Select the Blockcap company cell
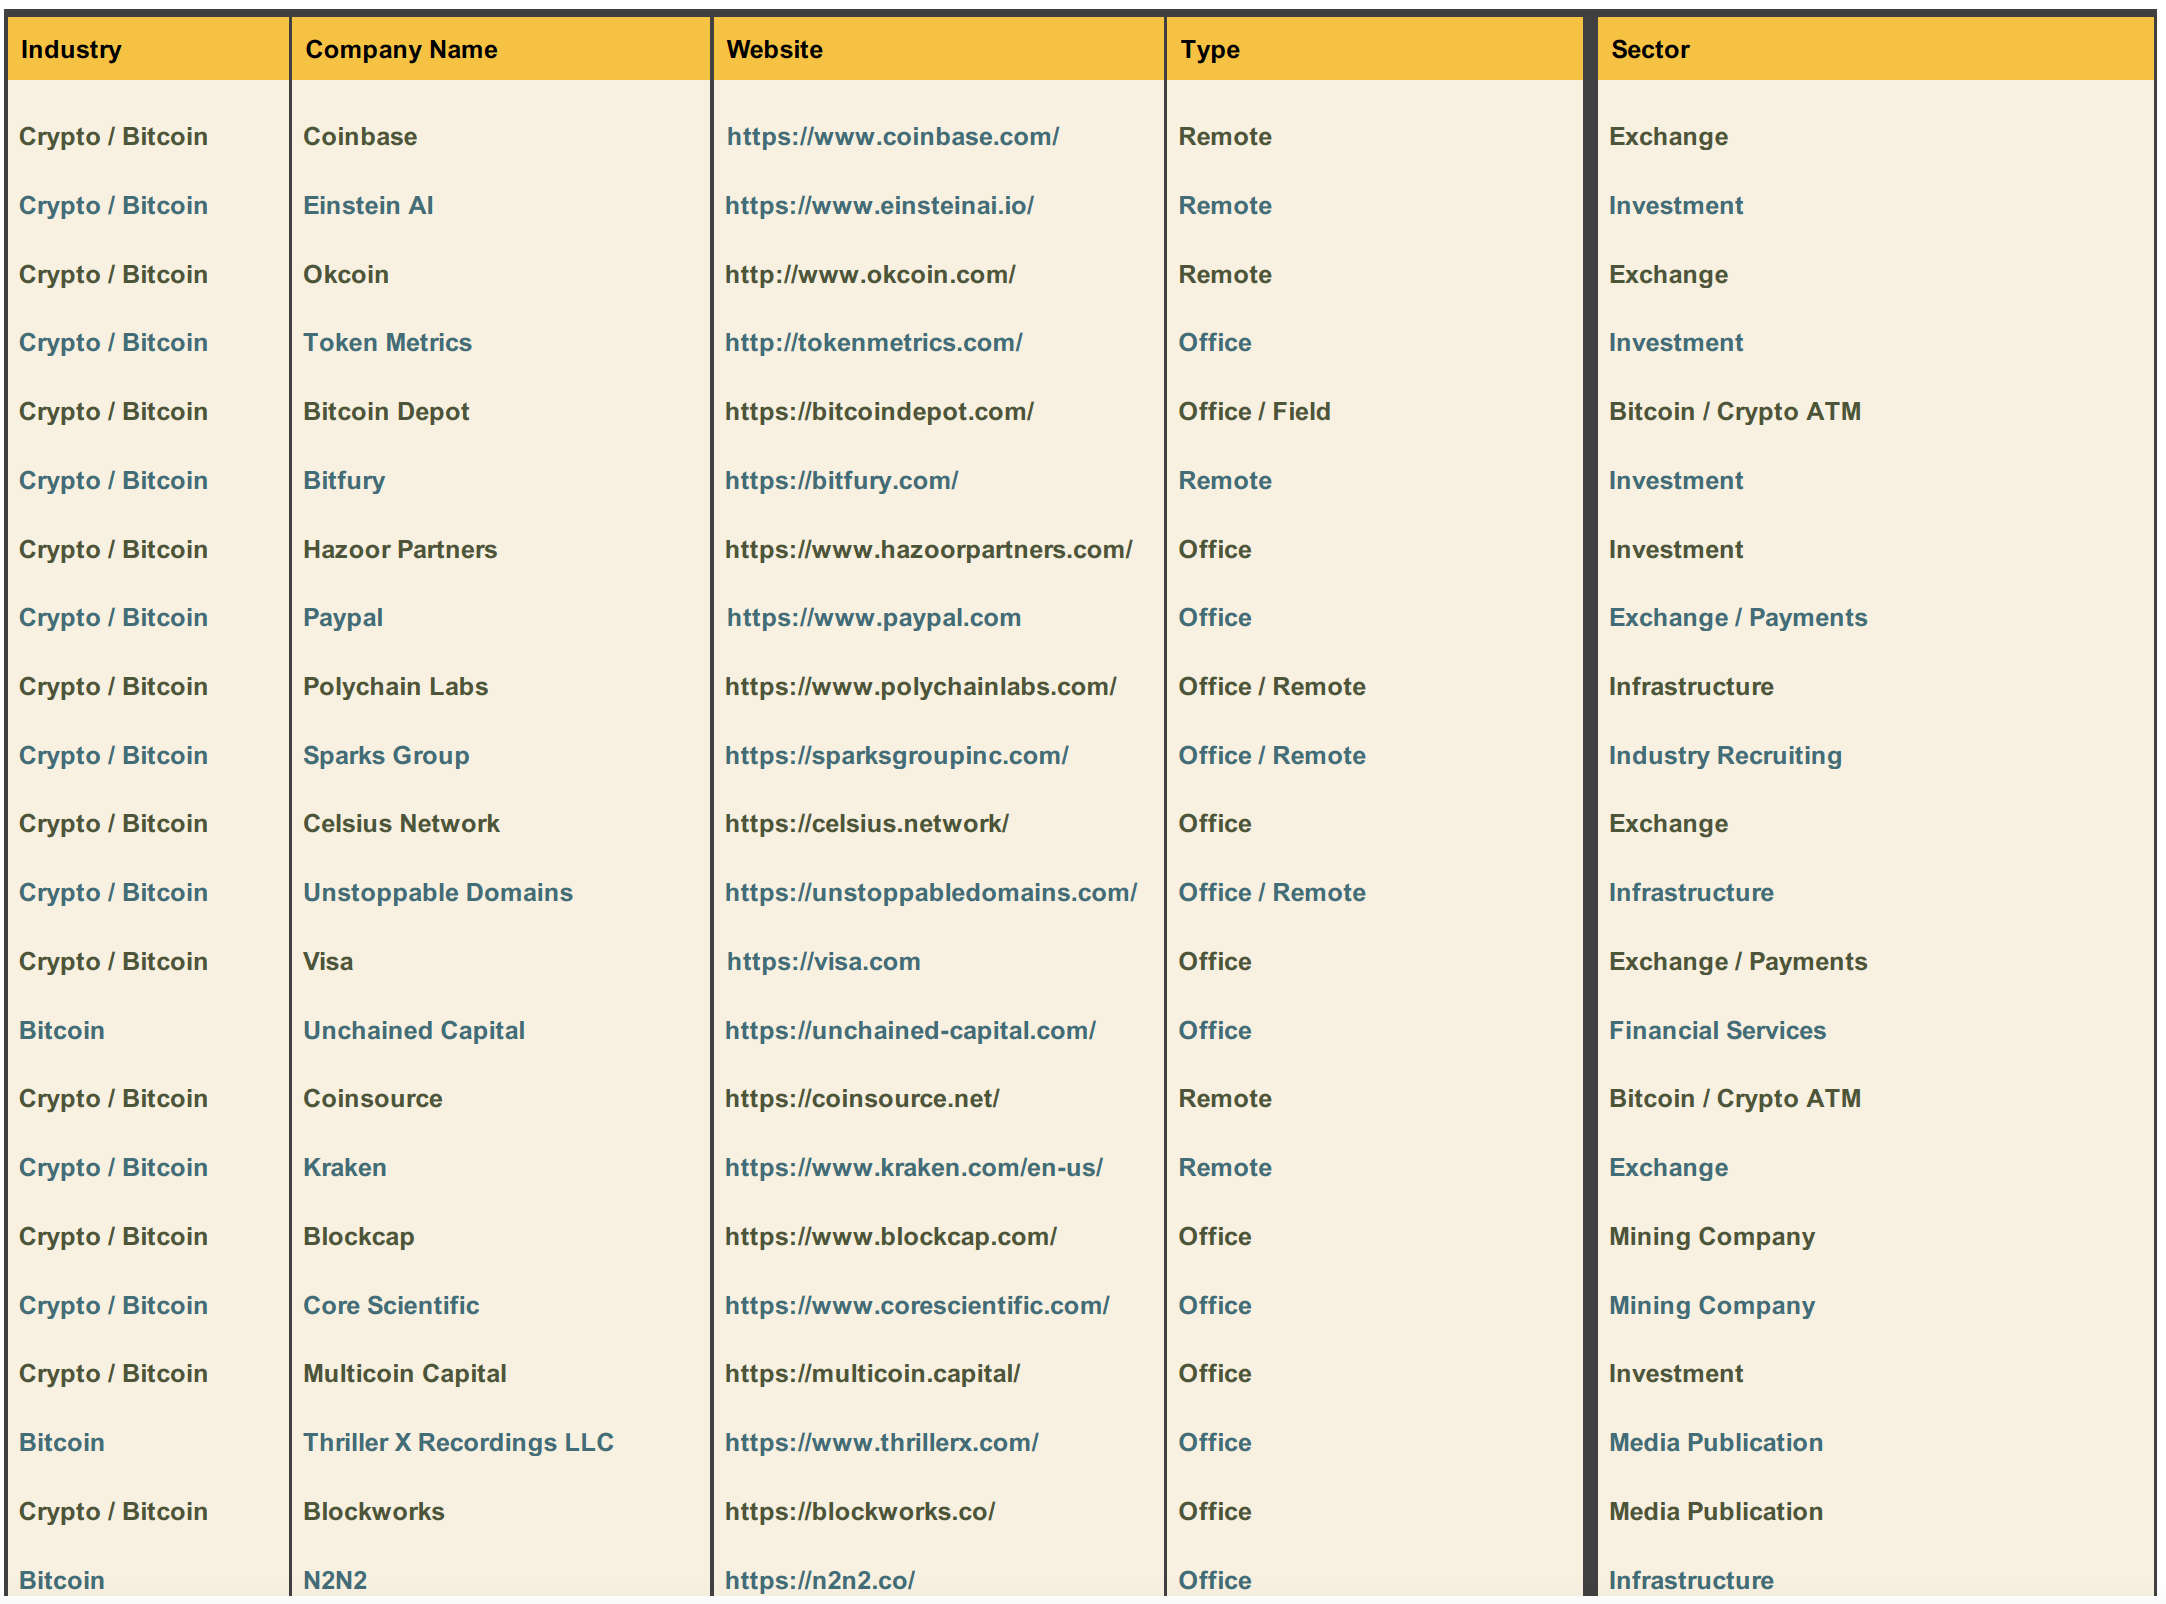2166x1604 pixels. click(x=358, y=1236)
